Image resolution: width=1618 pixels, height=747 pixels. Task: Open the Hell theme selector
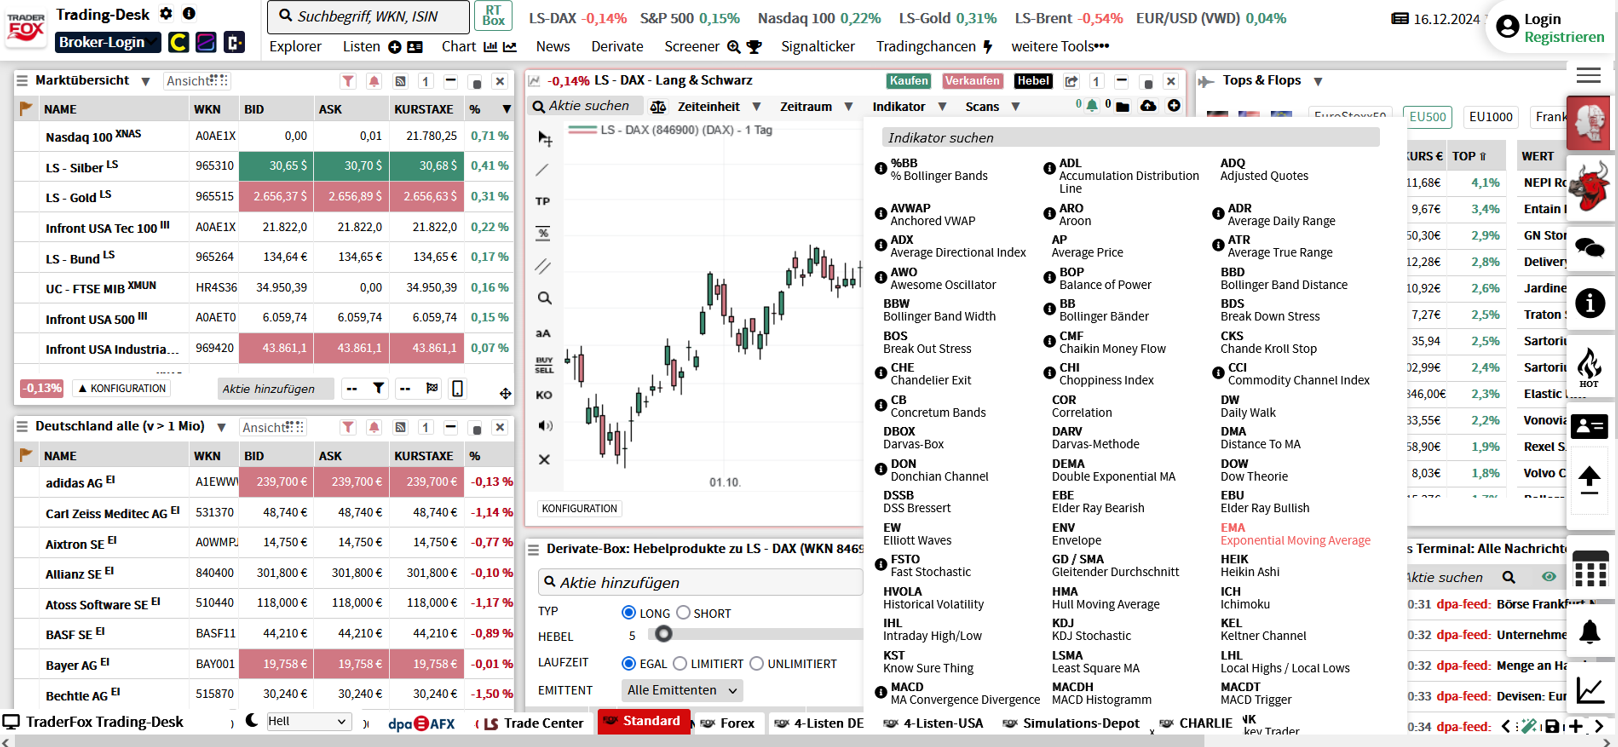(x=307, y=722)
